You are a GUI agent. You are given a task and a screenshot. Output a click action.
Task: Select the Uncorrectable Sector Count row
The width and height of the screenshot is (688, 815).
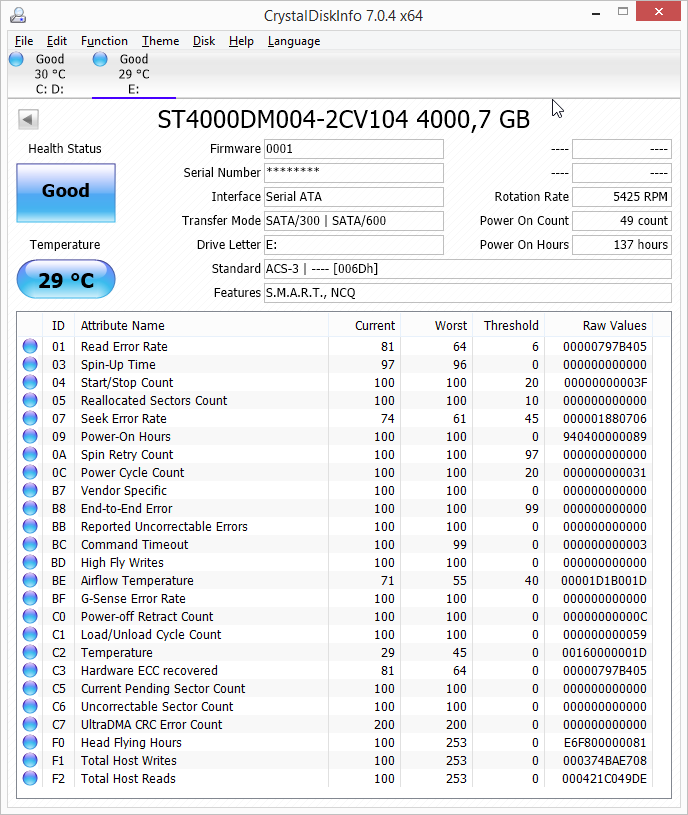coord(335,706)
